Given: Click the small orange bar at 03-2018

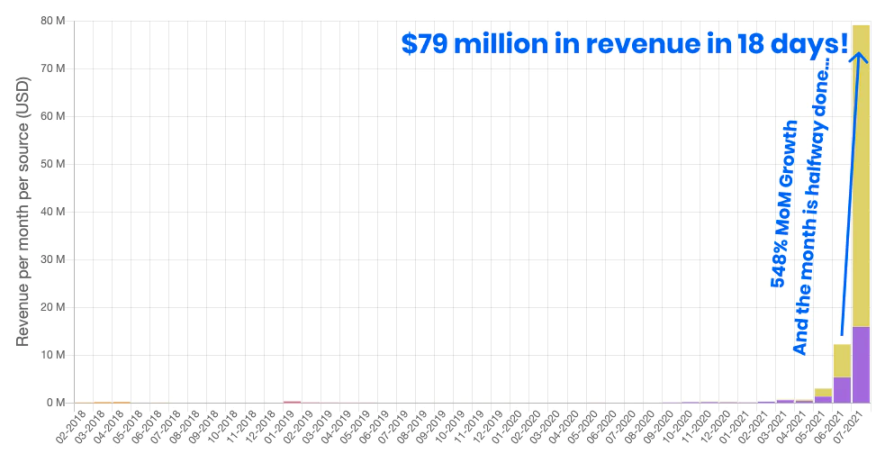Looking at the screenshot, I should 102,403.
